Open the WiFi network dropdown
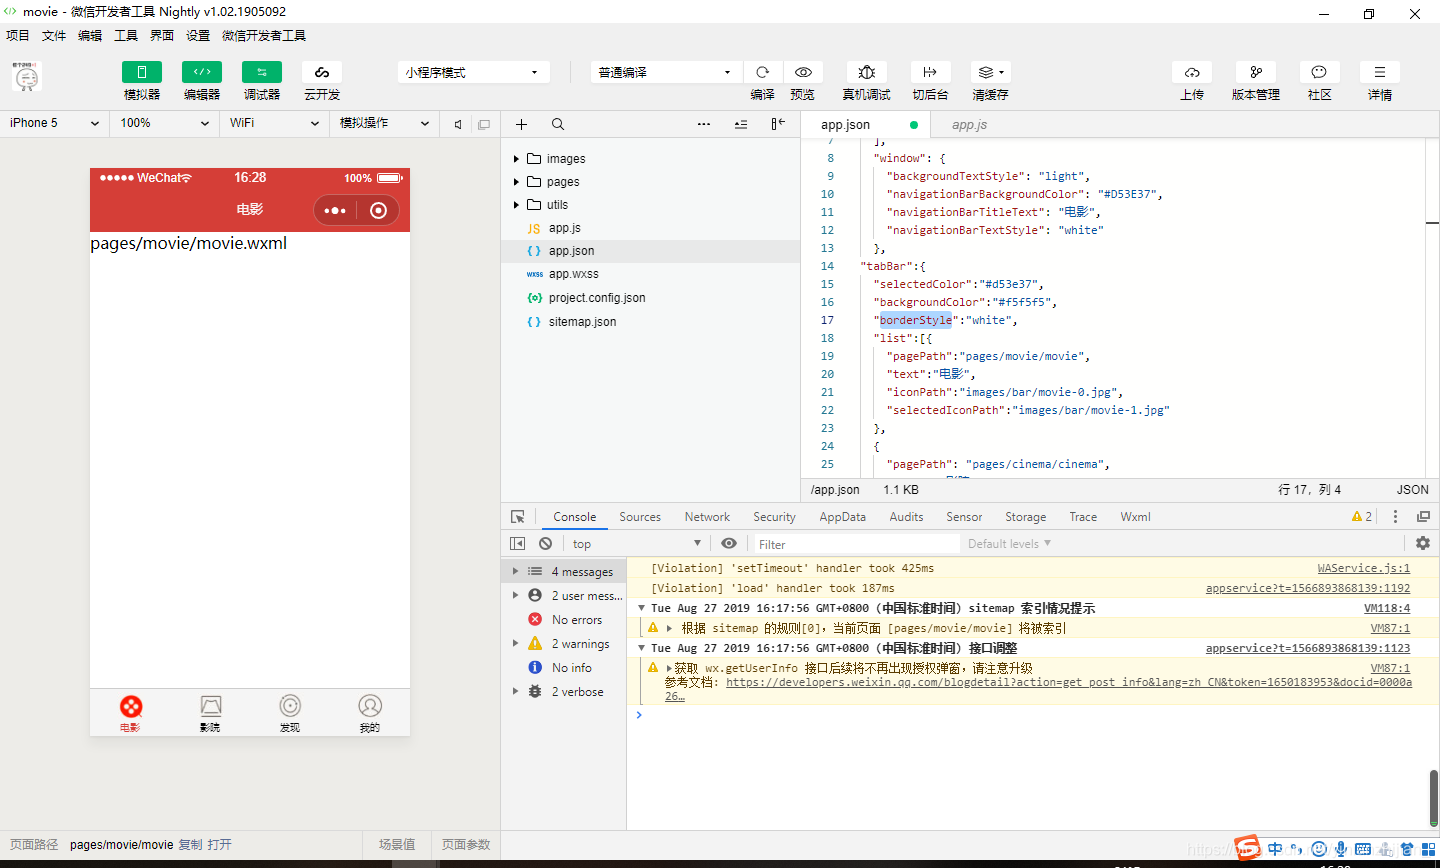 (x=275, y=123)
